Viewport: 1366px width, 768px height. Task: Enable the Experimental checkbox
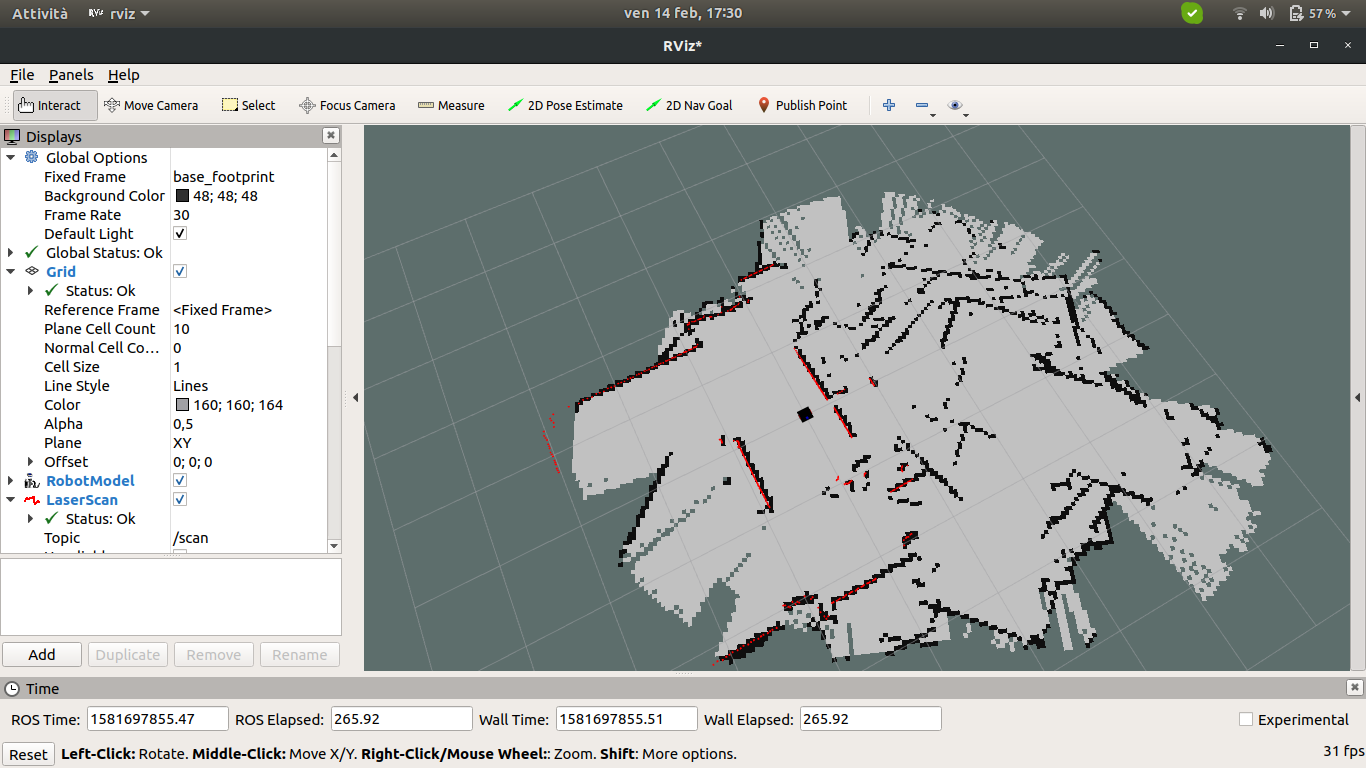pyautogui.click(x=1246, y=719)
